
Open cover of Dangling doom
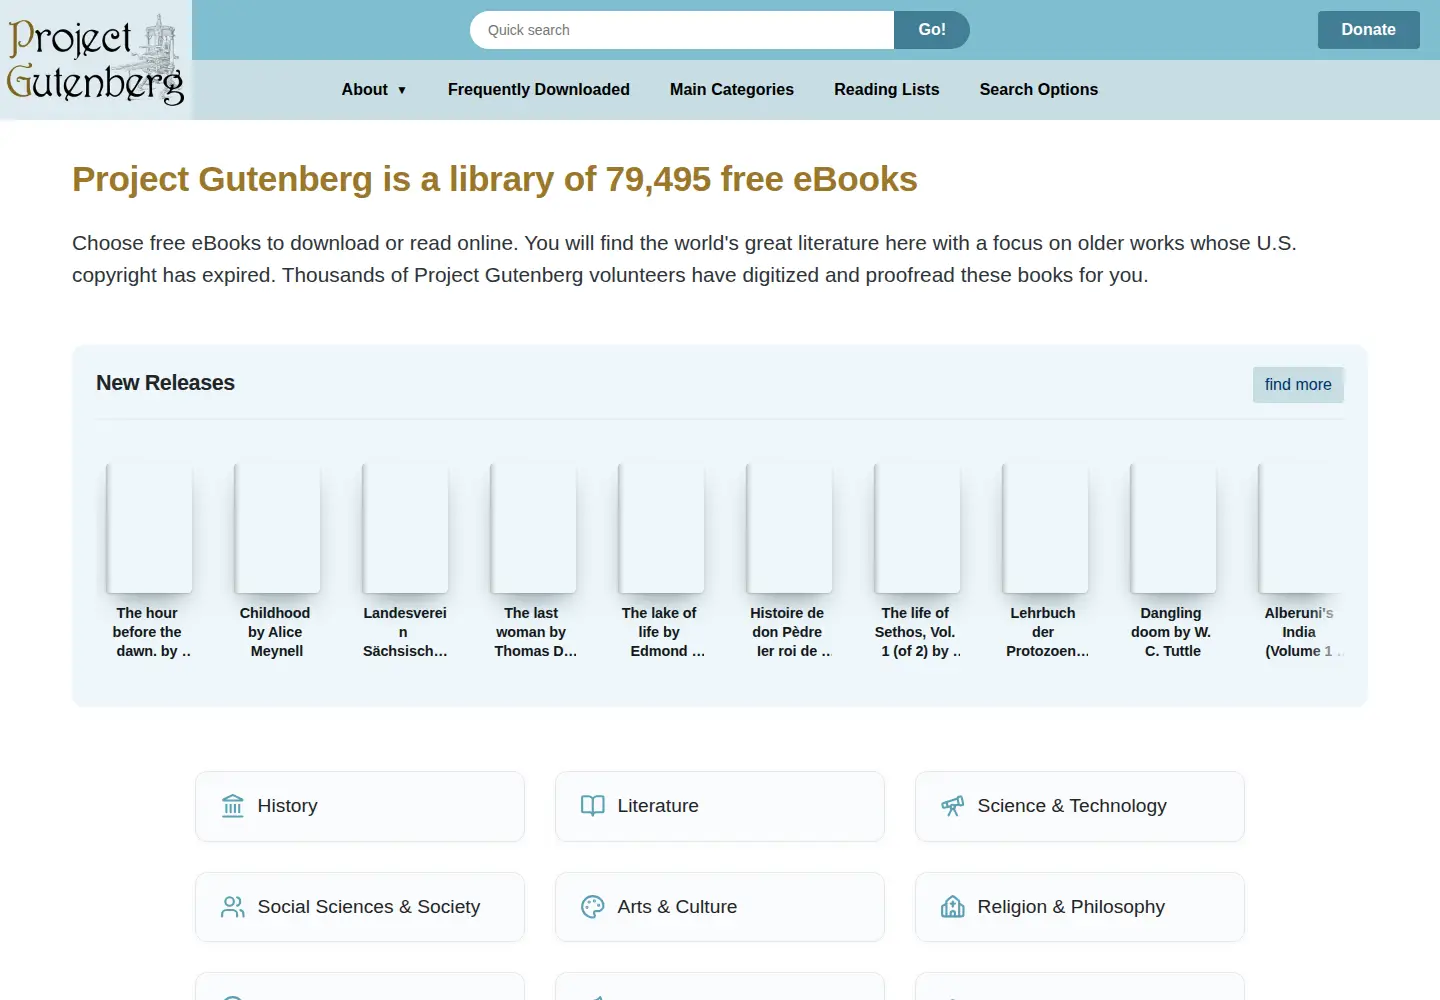(x=1173, y=528)
